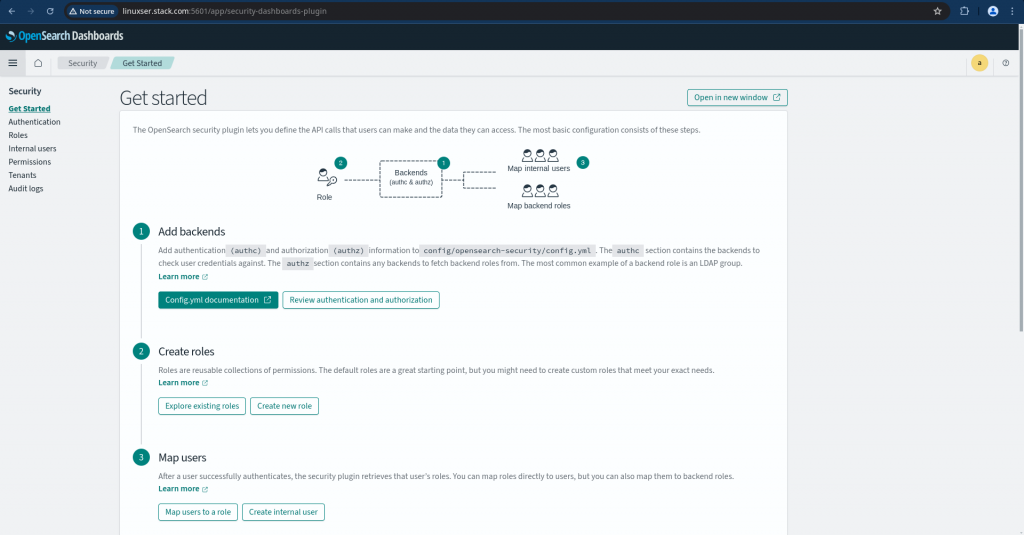Click the Create internal user button
The height and width of the screenshot is (535, 1024).
(x=283, y=512)
